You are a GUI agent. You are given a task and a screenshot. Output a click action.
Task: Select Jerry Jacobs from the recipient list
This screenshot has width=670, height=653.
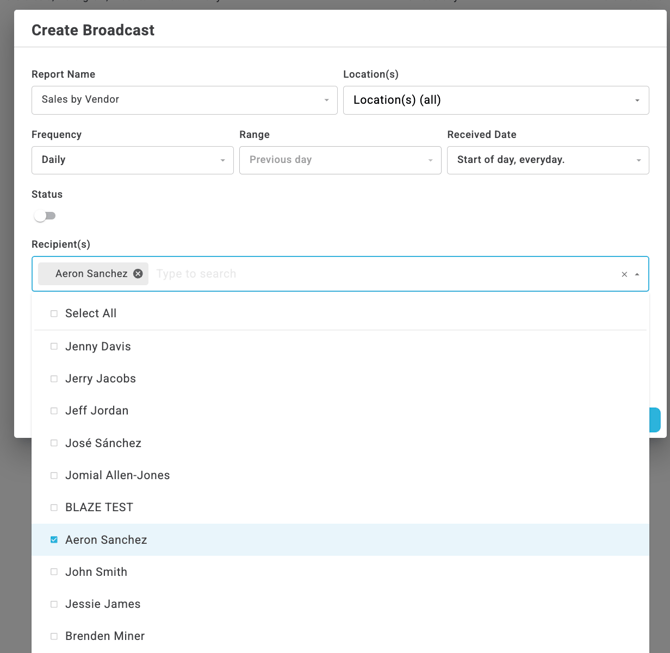tap(100, 379)
